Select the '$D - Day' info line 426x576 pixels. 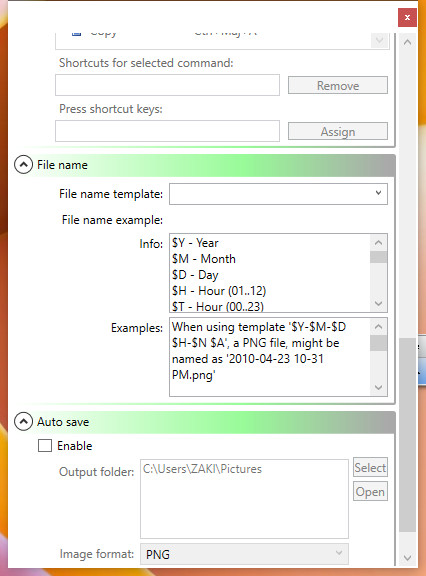click(x=195, y=275)
